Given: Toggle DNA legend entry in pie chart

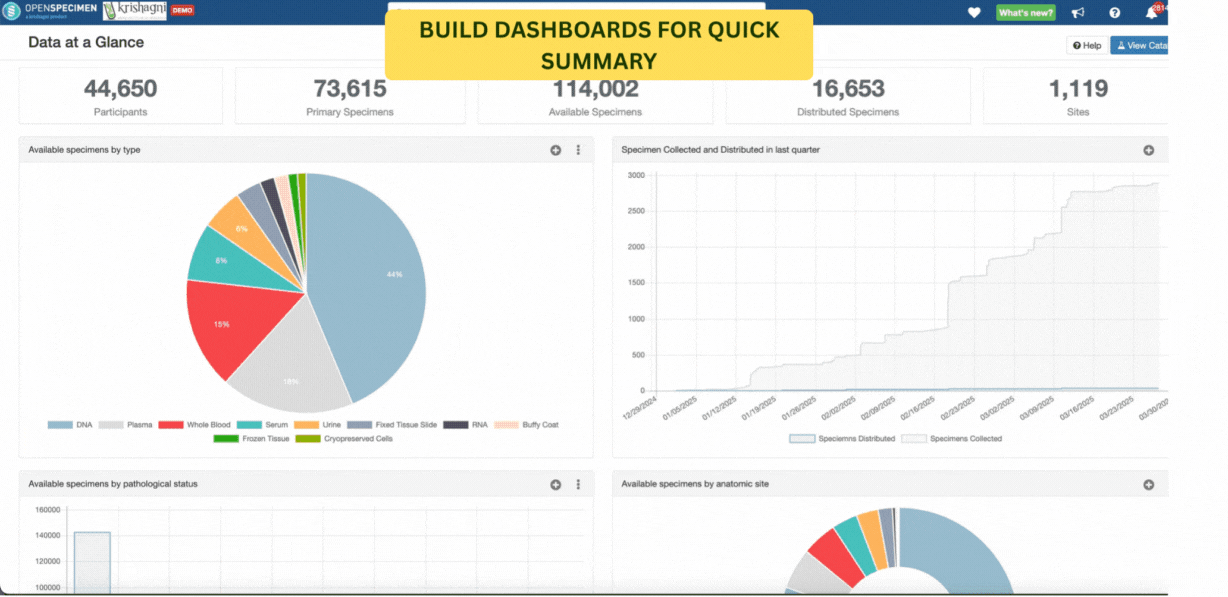Looking at the screenshot, I should point(72,425).
